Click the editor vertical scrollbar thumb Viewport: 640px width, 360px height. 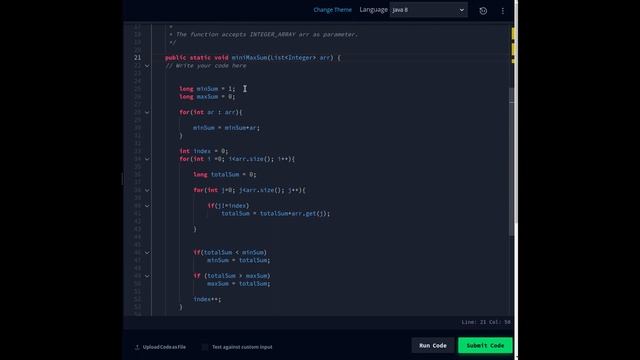coord(511,161)
